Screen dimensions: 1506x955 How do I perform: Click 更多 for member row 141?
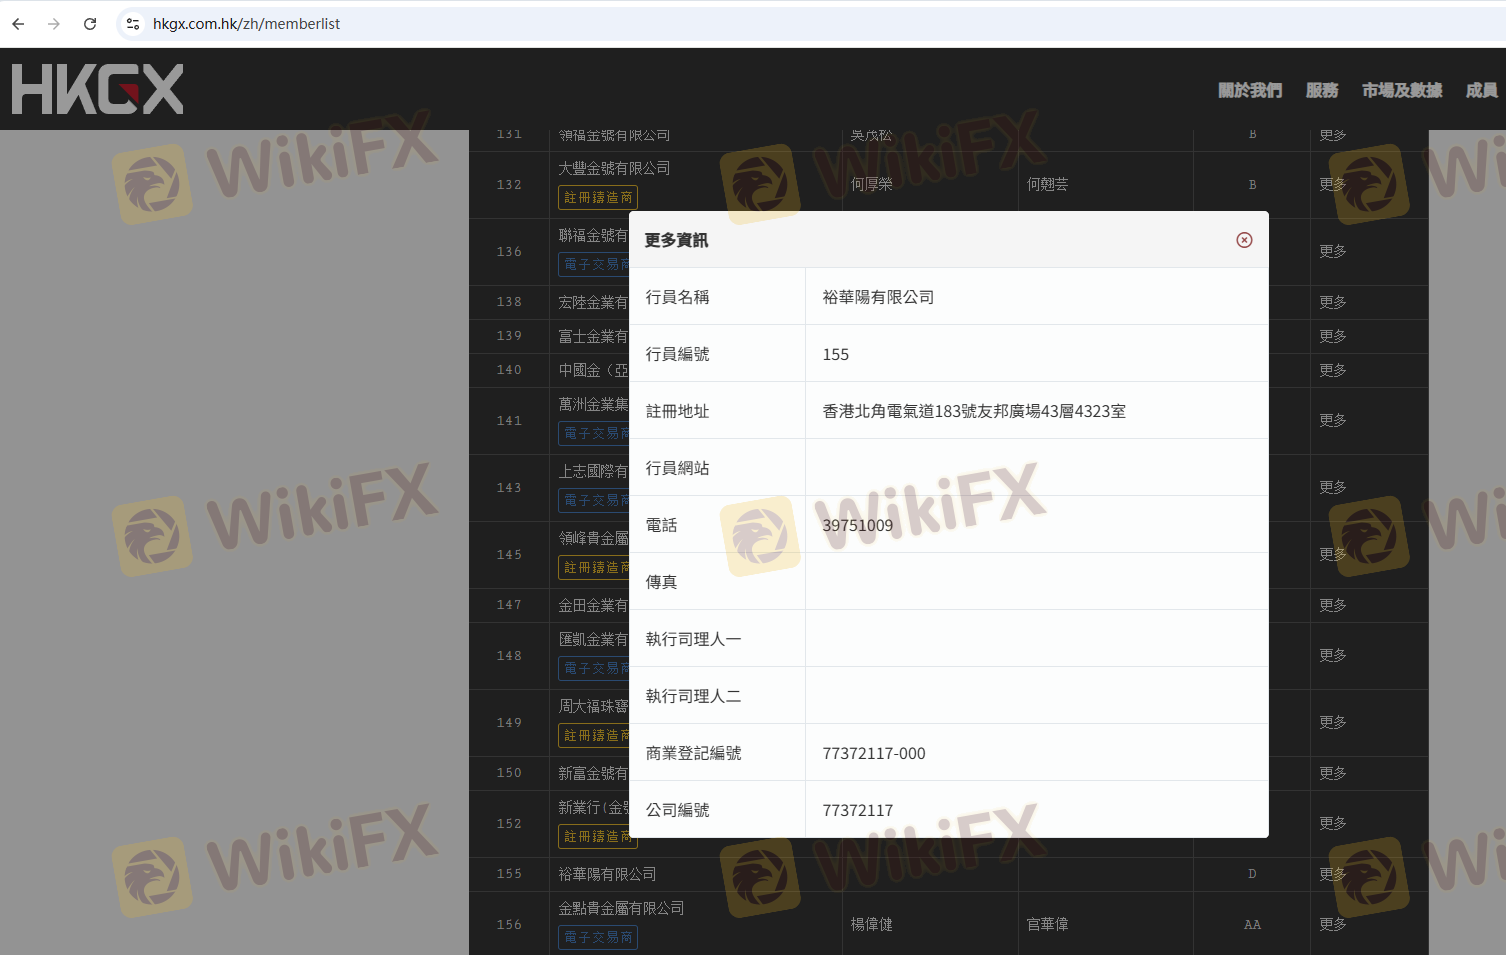tap(1333, 420)
